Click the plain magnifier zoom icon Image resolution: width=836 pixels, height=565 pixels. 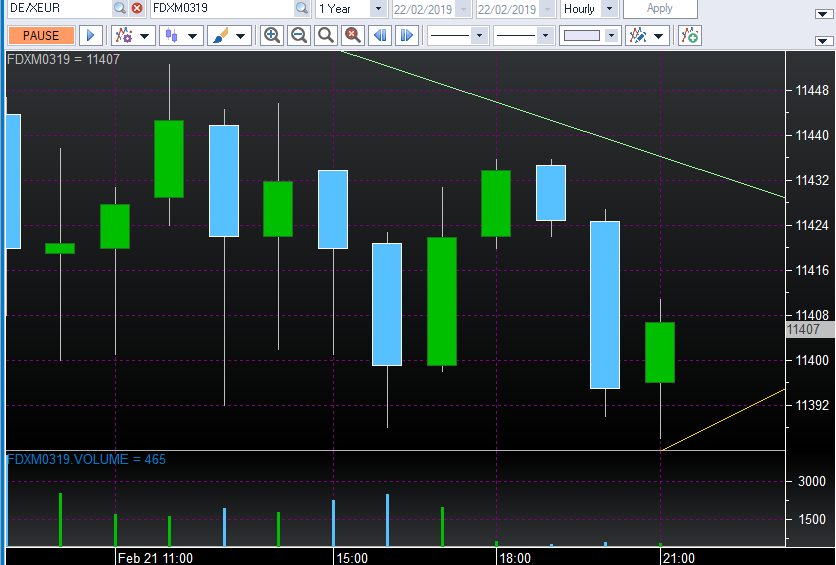pos(325,36)
